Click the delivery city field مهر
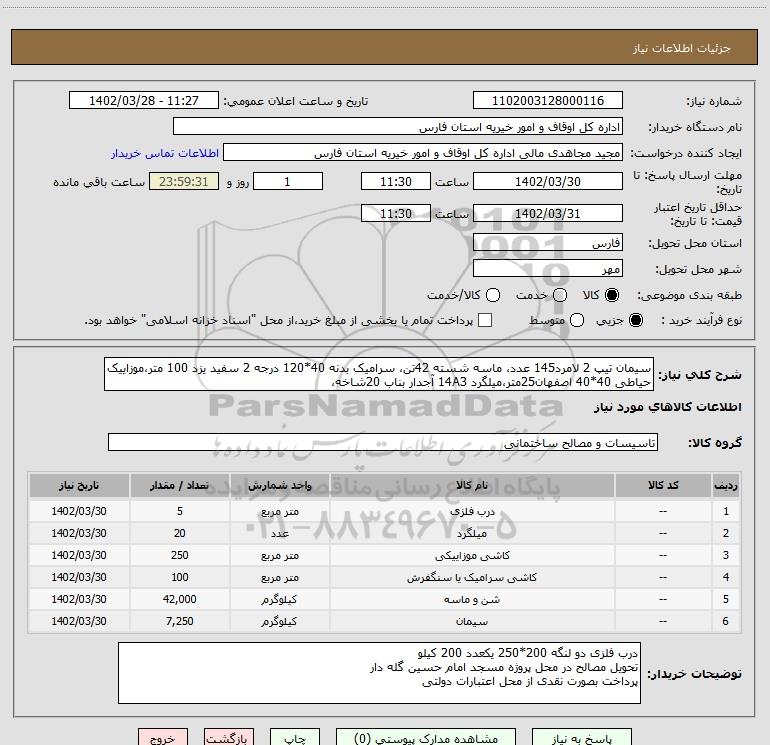Viewport: 770px width, 745px height. 548,268
